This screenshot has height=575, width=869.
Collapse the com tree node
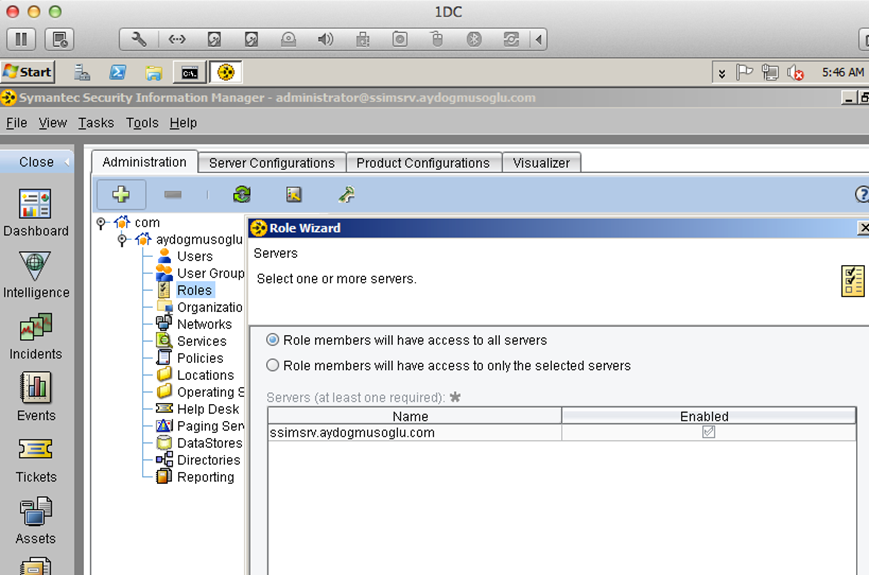[100, 223]
